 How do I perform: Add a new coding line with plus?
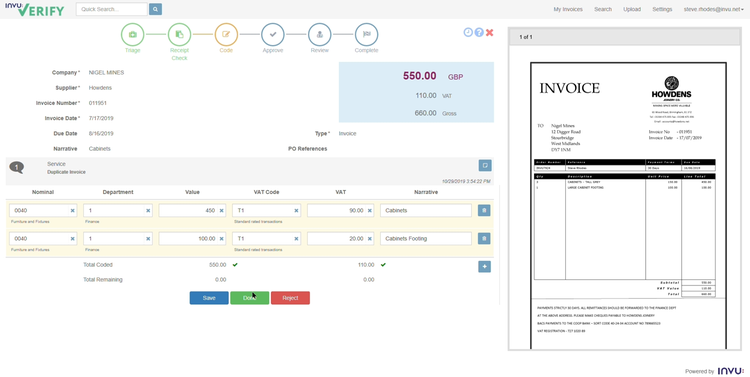coord(484,266)
